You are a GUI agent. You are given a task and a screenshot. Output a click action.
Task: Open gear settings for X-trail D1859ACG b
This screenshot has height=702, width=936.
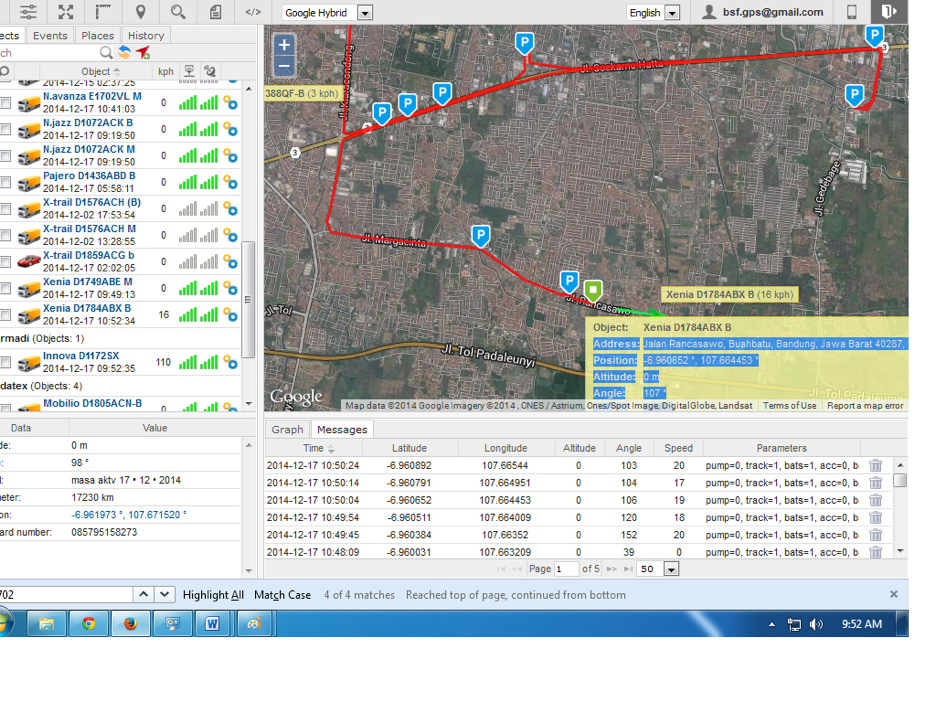point(230,261)
